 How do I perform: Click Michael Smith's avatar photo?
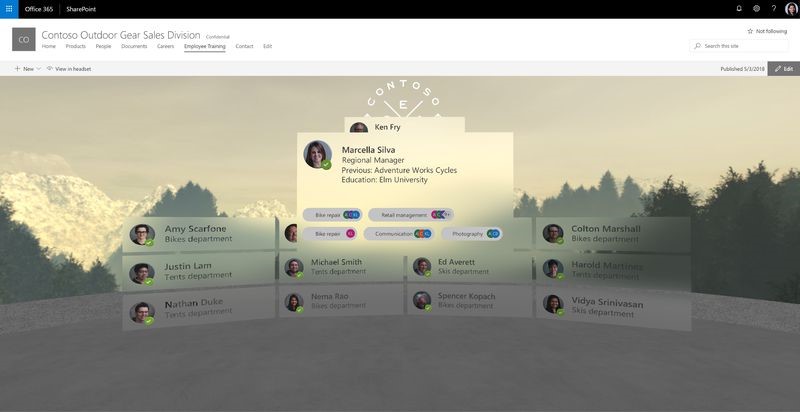pyautogui.click(x=294, y=267)
